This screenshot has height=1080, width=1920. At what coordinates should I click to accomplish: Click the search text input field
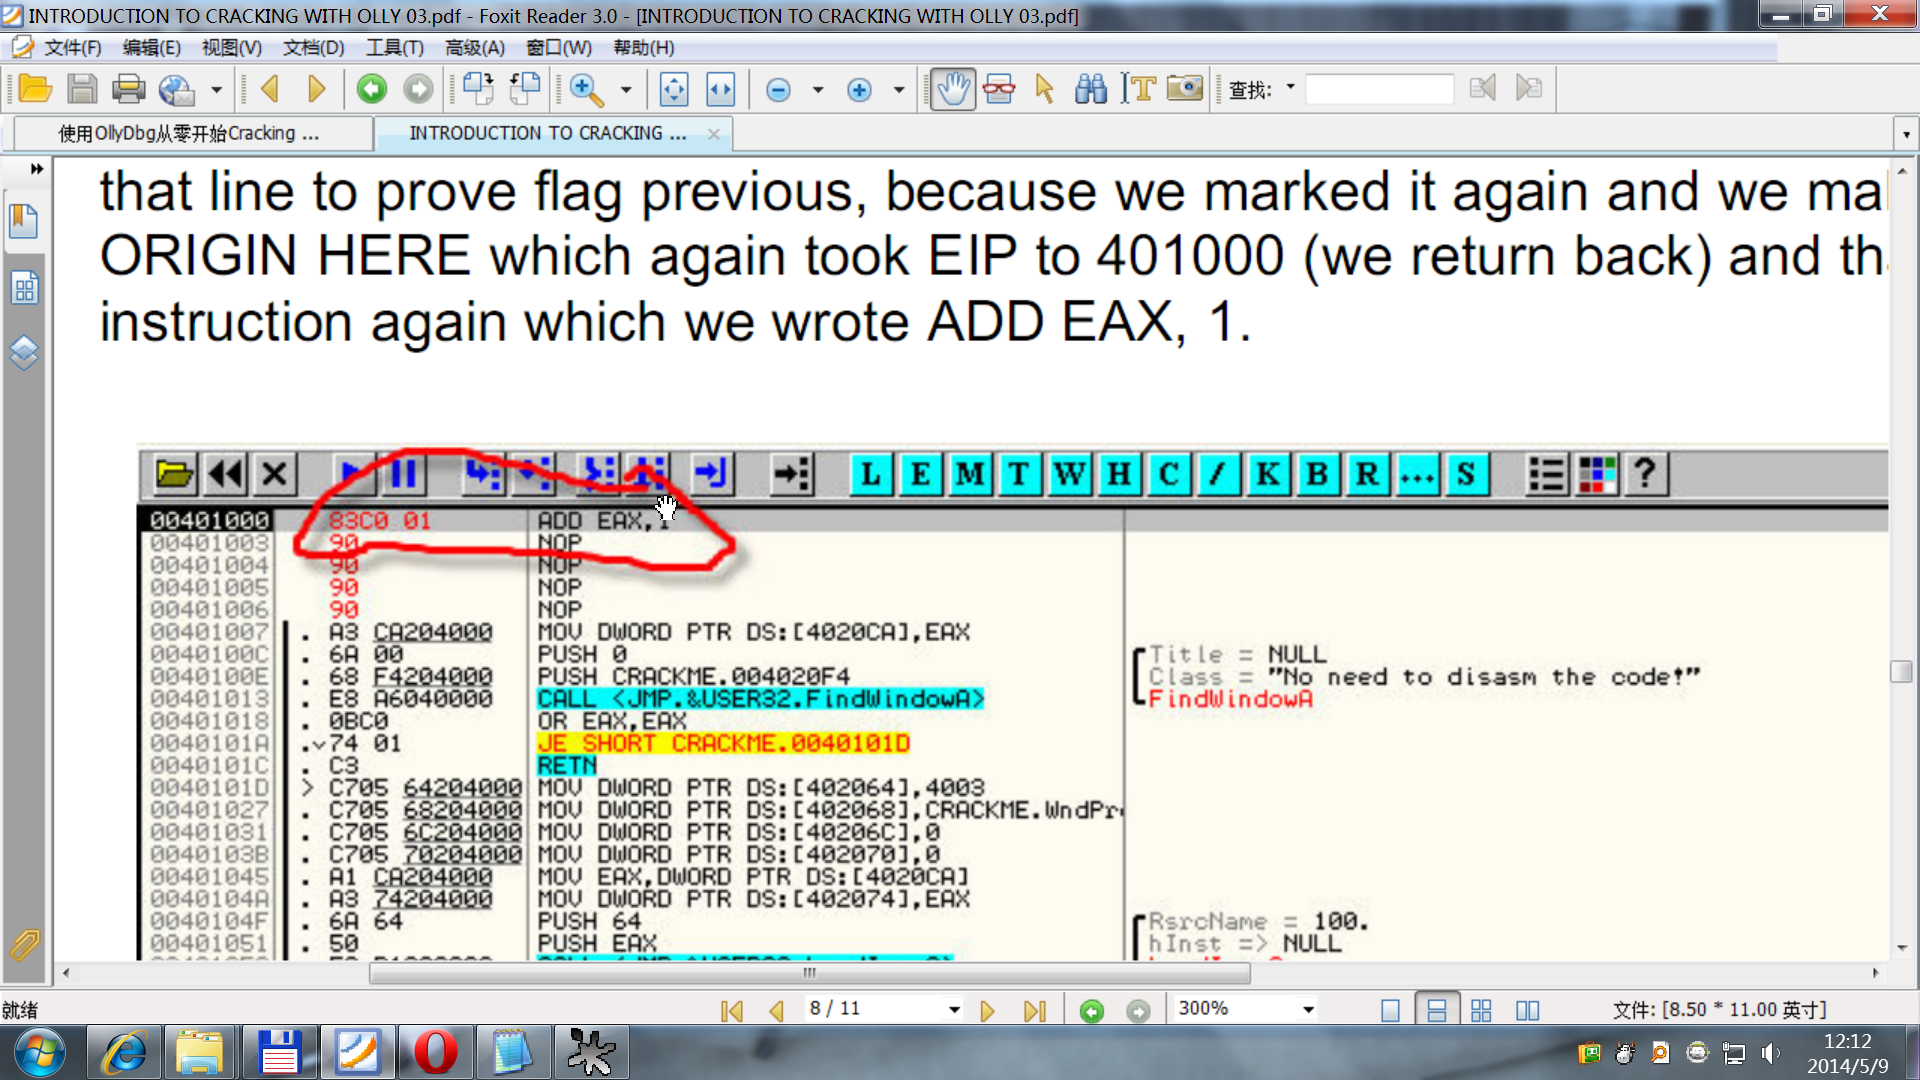(1379, 90)
